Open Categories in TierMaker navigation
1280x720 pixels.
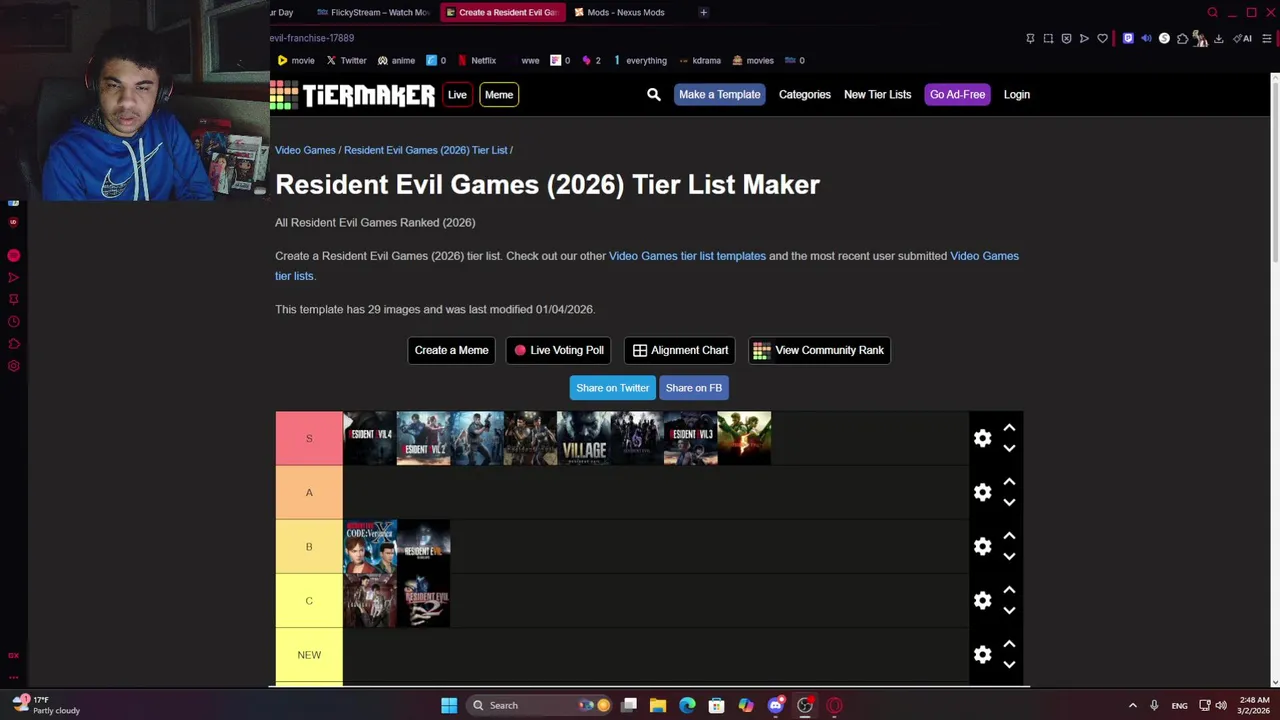click(x=805, y=94)
